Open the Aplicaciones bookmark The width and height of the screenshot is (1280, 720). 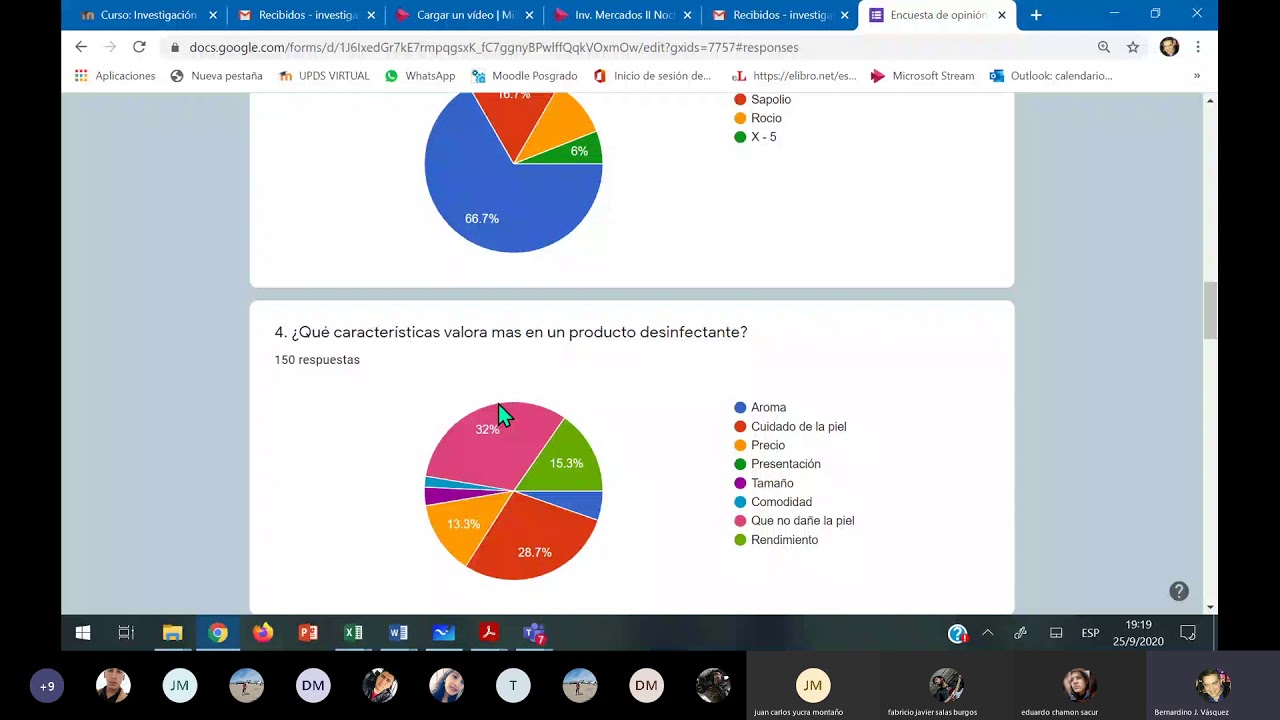tap(115, 76)
